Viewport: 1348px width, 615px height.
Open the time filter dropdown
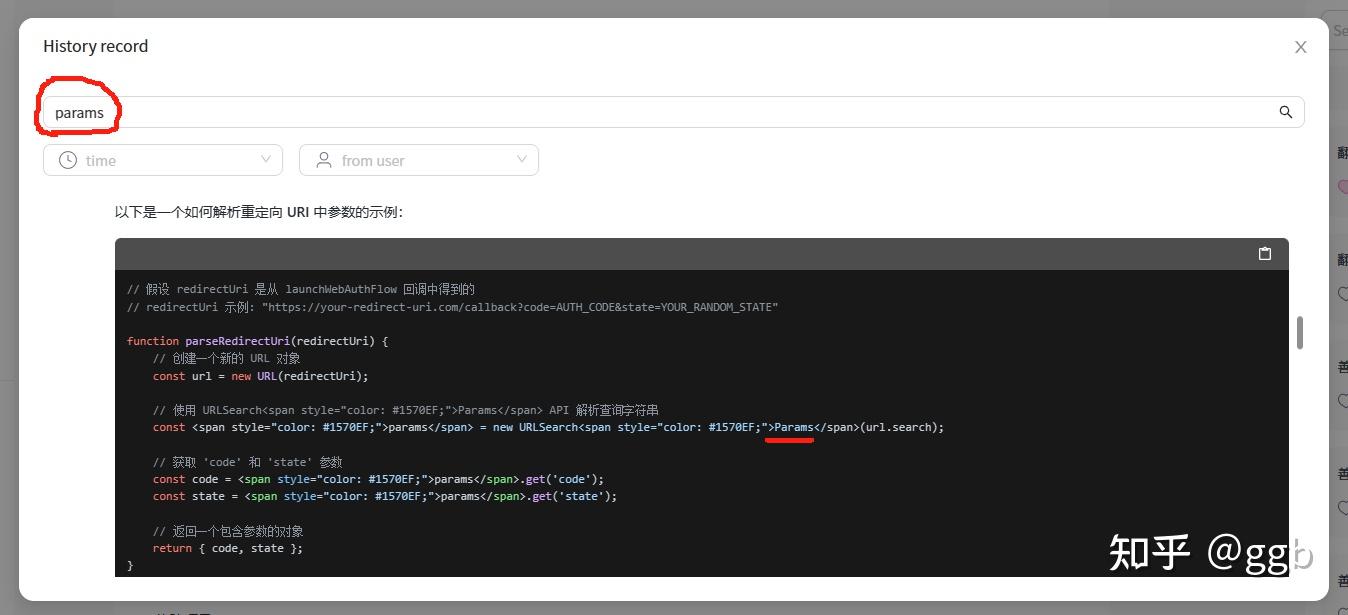click(x=163, y=159)
